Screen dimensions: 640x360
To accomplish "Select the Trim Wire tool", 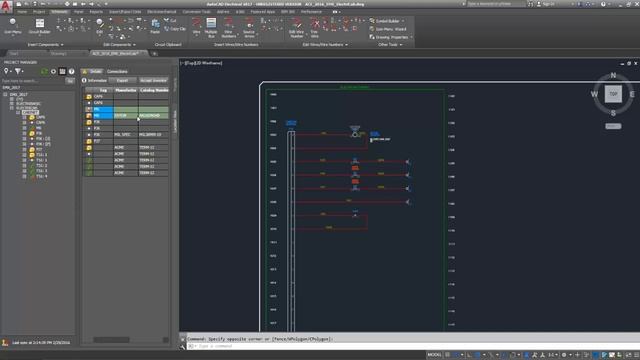I will pos(314,27).
